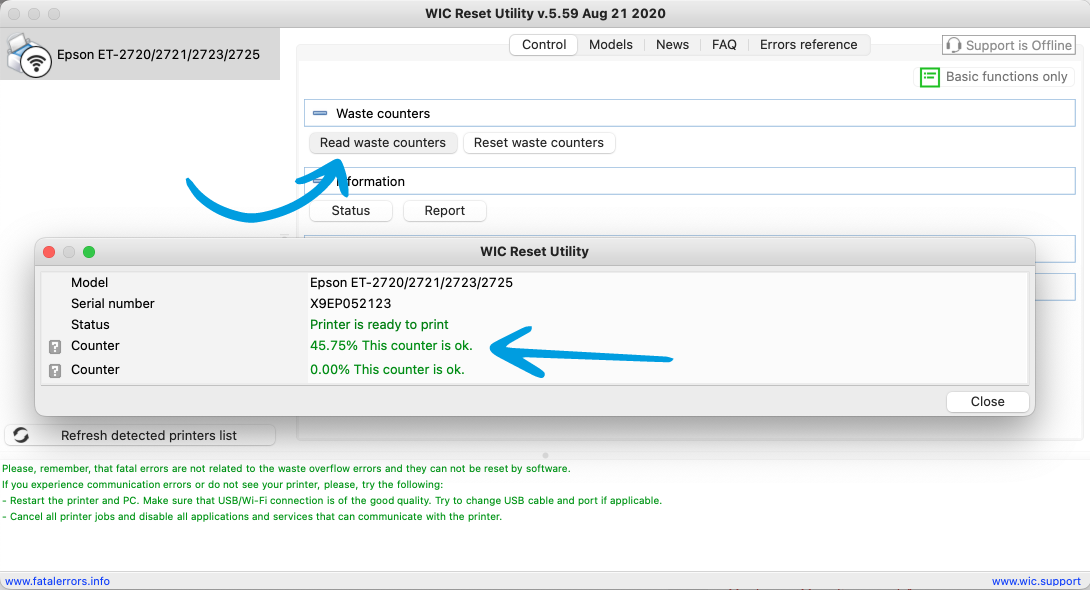
Task: Click 'Restart the printer and PC' message line
Action: 332,500
